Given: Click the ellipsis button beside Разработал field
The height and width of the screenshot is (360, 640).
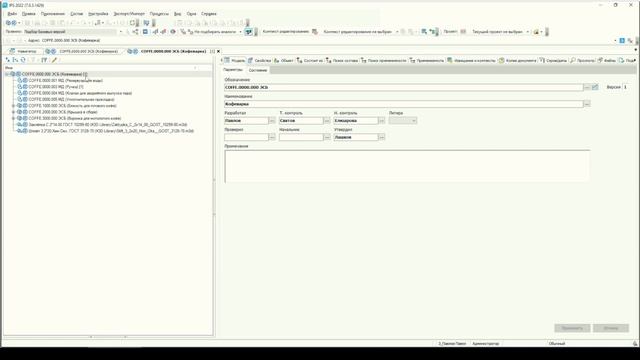Looking at the screenshot, I should click(272, 120).
